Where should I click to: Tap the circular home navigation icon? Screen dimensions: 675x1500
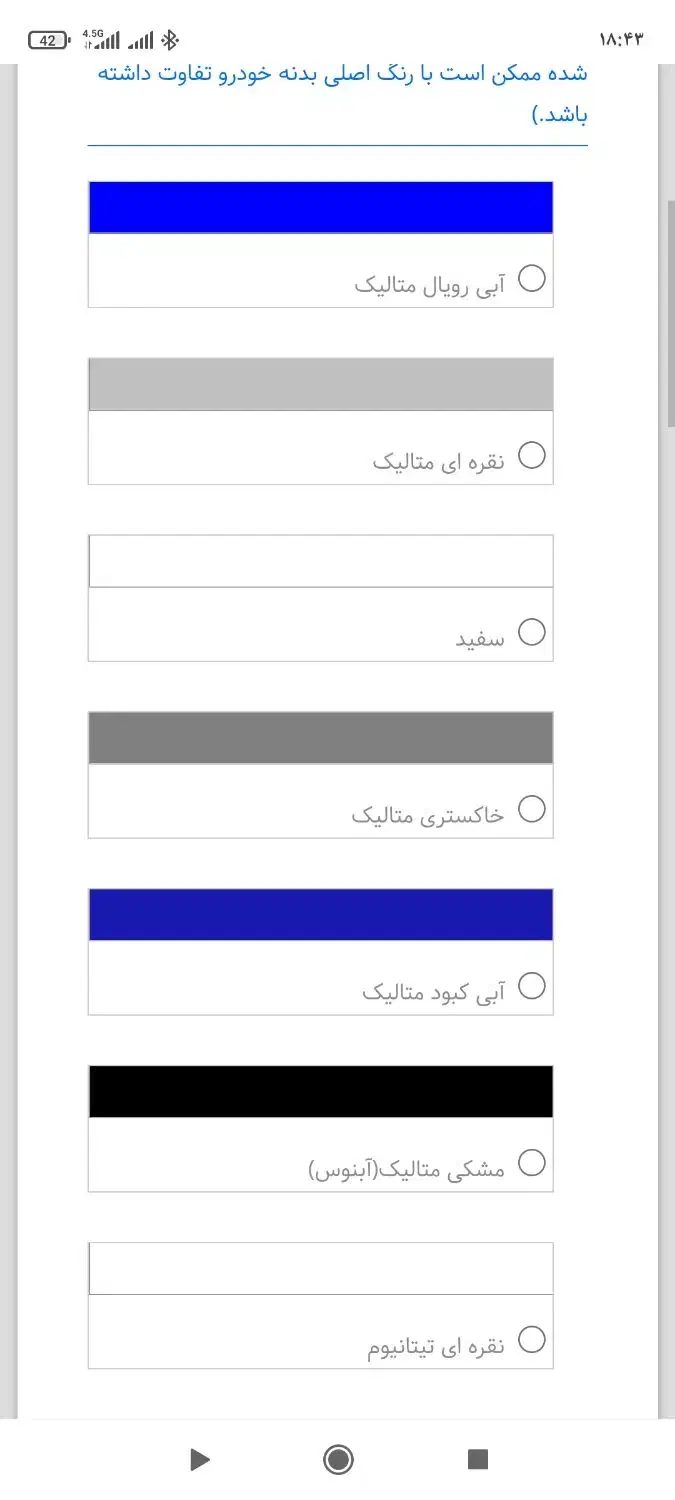(x=338, y=1460)
